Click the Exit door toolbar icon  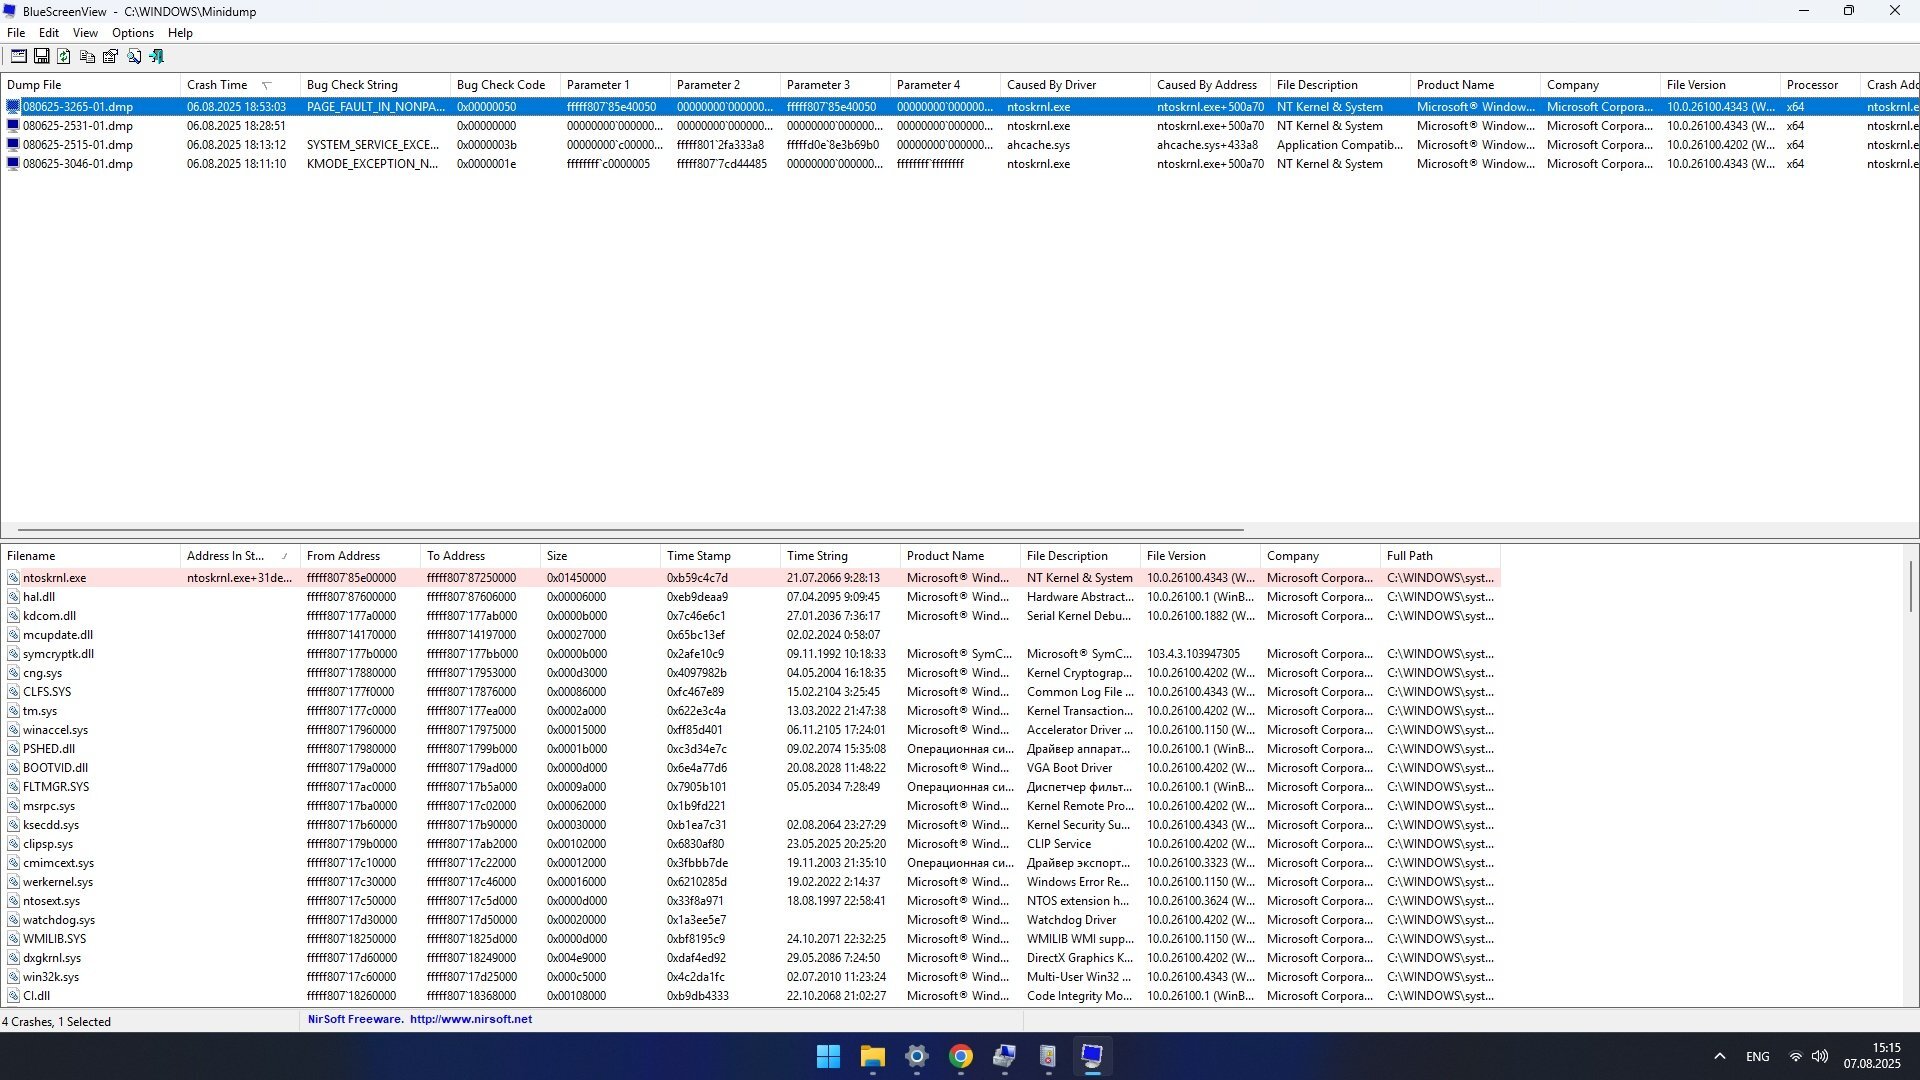[x=156, y=57]
